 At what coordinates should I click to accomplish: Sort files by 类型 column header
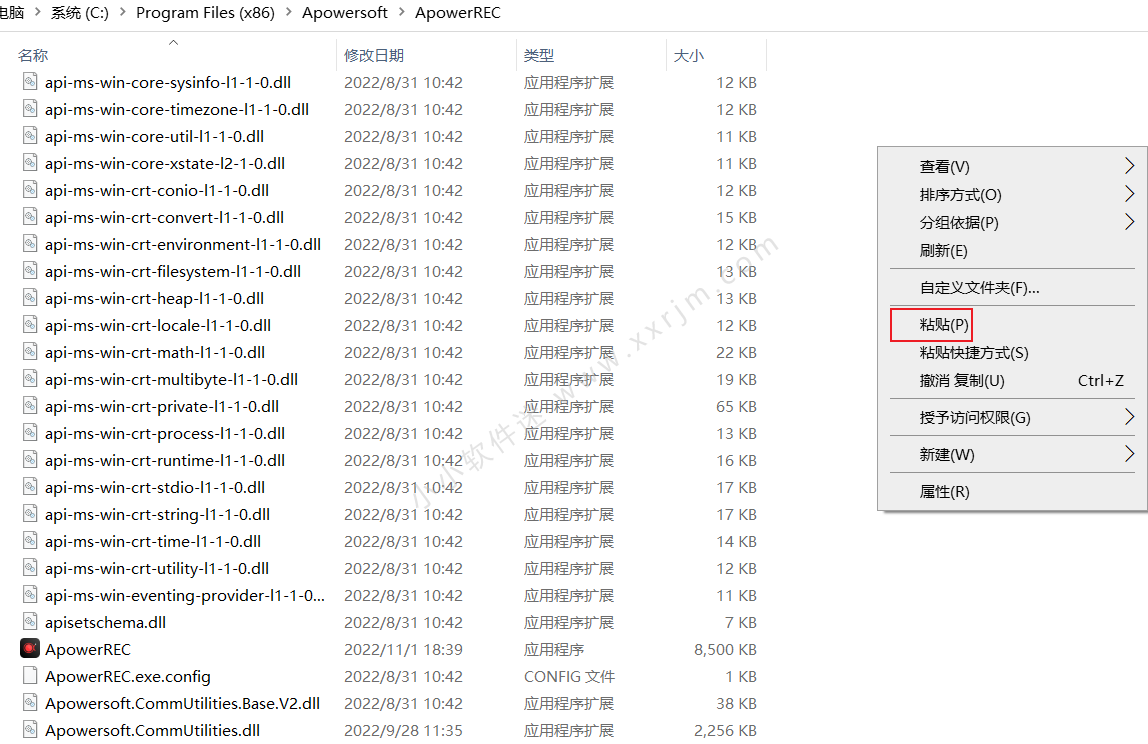539,55
